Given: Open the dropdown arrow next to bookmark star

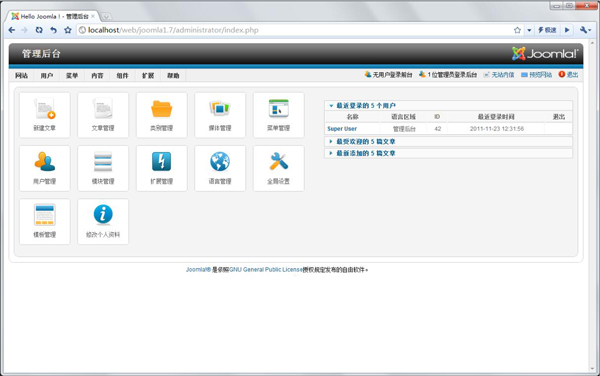Looking at the screenshot, I should (x=529, y=30).
